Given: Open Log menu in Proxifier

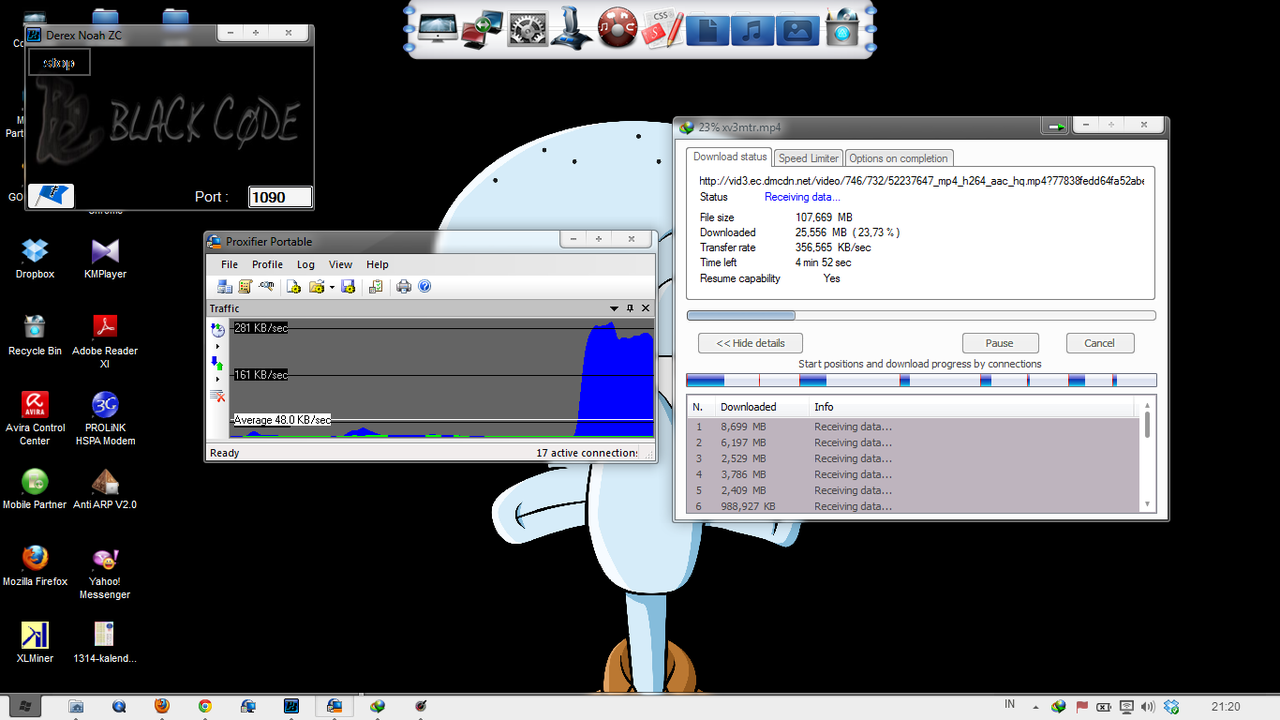Looking at the screenshot, I should coord(306,265).
